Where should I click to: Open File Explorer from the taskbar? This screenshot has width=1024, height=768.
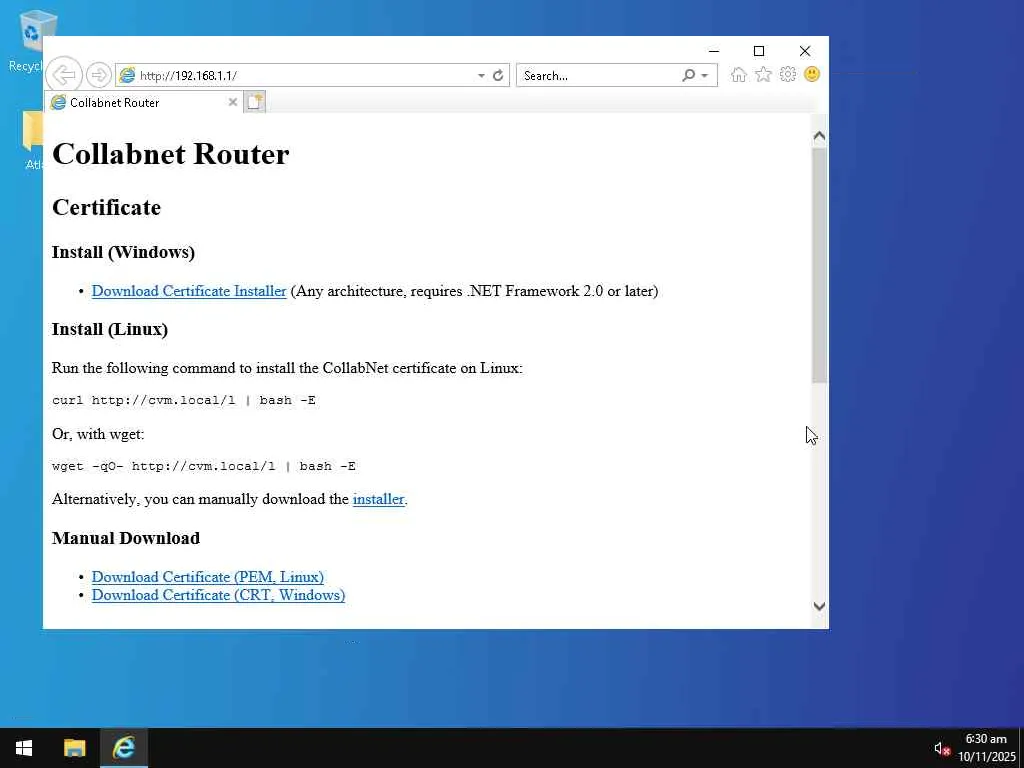pyautogui.click(x=74, y=748)
